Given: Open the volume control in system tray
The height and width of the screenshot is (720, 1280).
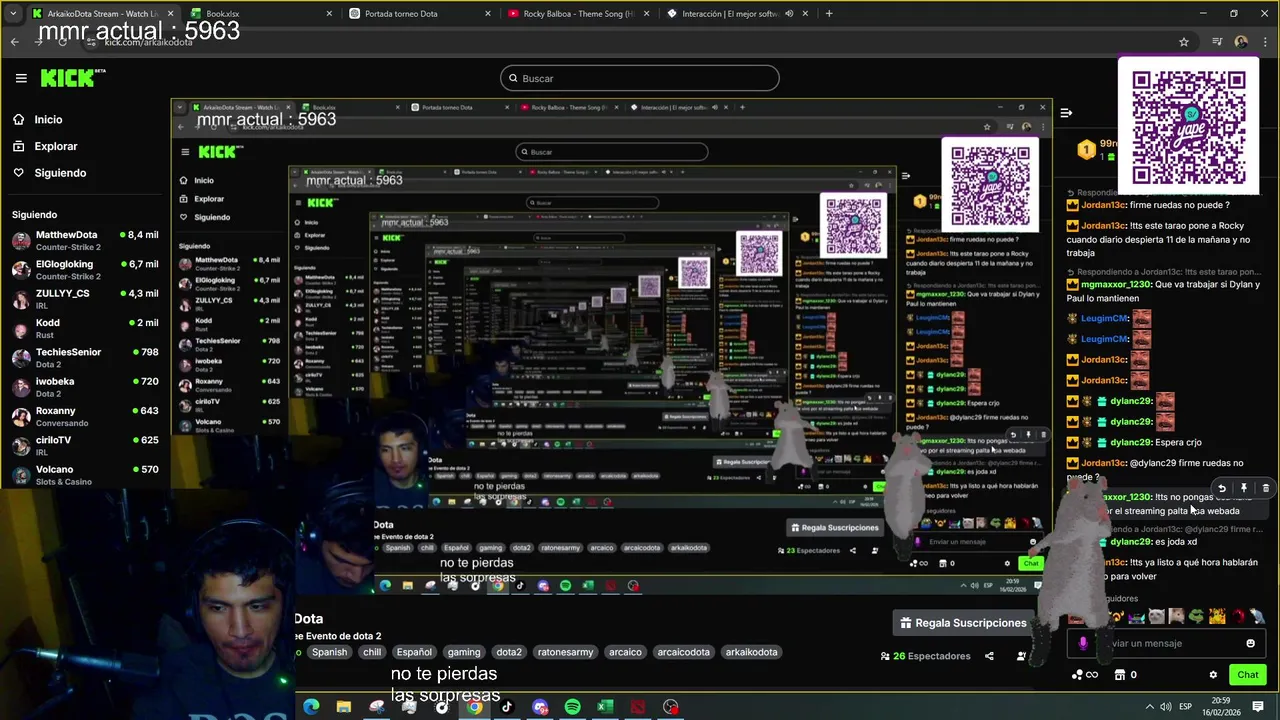Looking at the screenshot, I should point(1166,707).
